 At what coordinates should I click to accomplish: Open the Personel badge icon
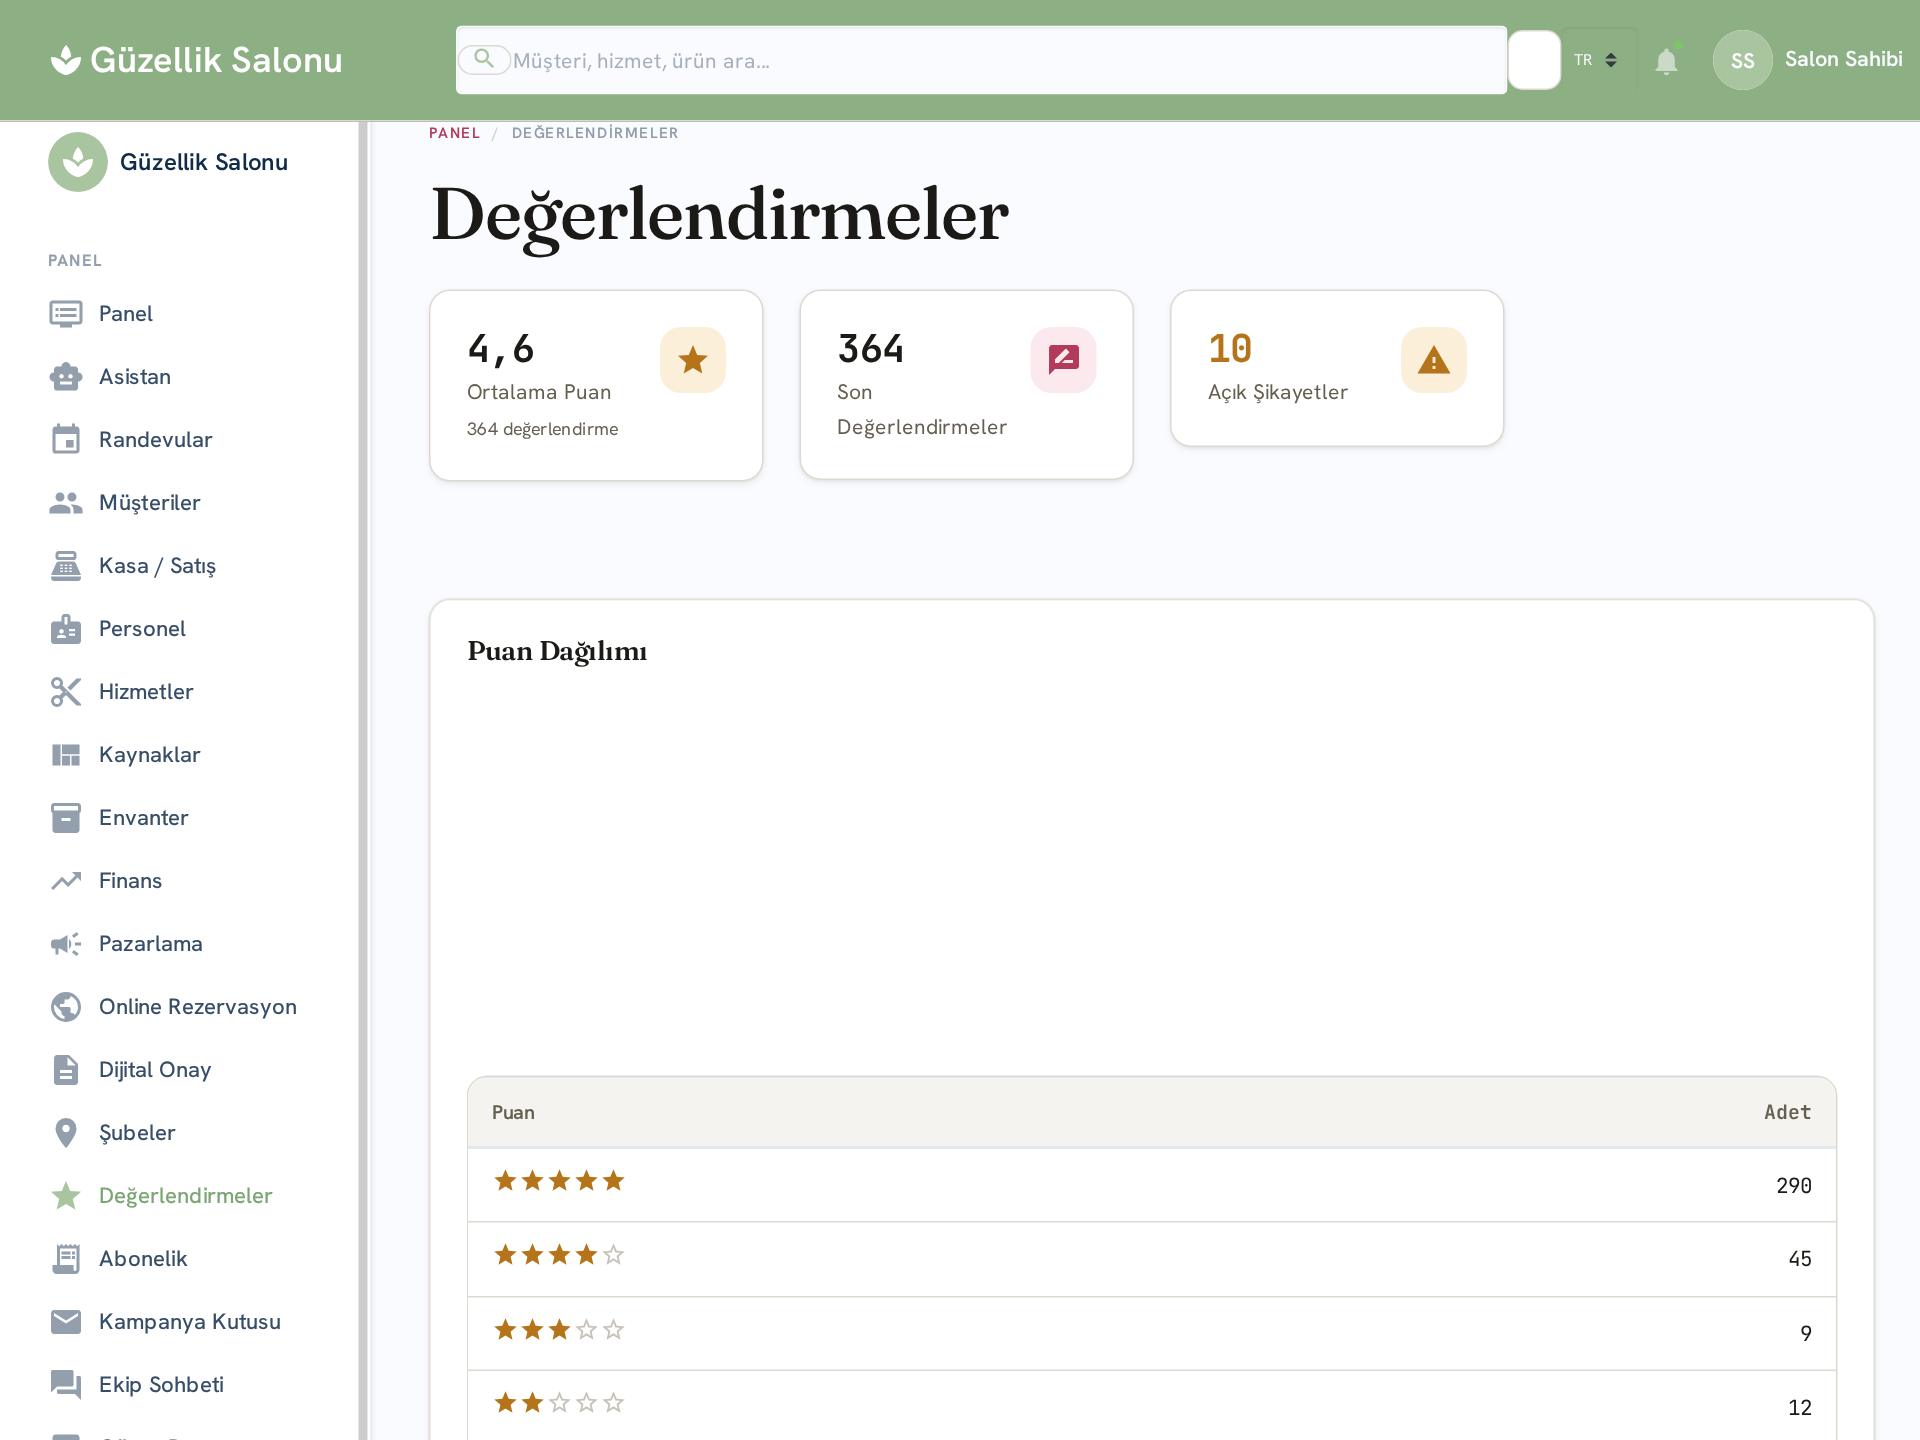(x=66, y=629)
